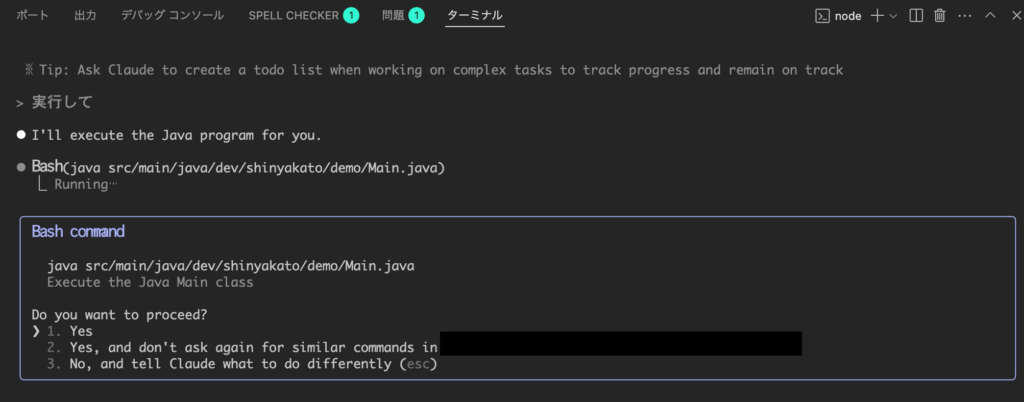Open the new terminal launch profile dropdown chevron
Viewport: 1024px width, 402px height.
[893, 16]
